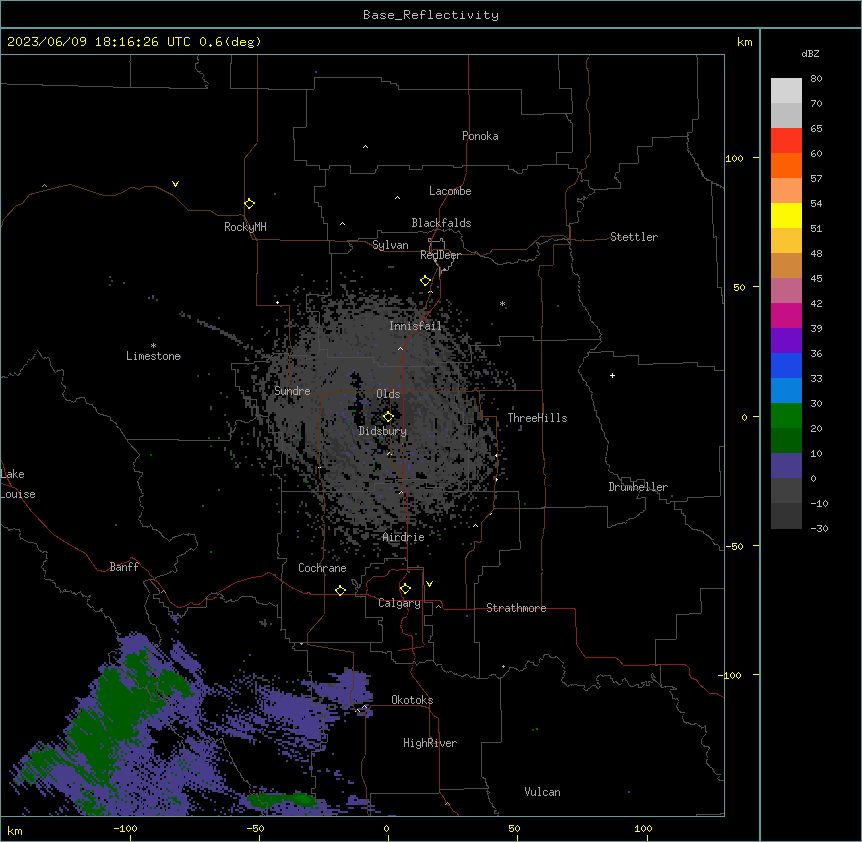Click the white asterisk east of Innisfail

[x=502, y=304]
